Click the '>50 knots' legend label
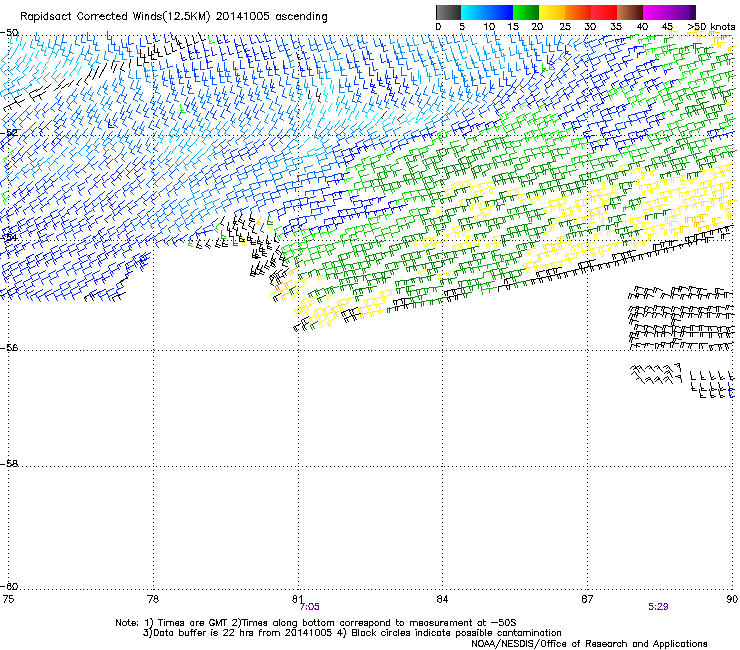The width and height of the screenshot is (740, 650). click(711, 27)
